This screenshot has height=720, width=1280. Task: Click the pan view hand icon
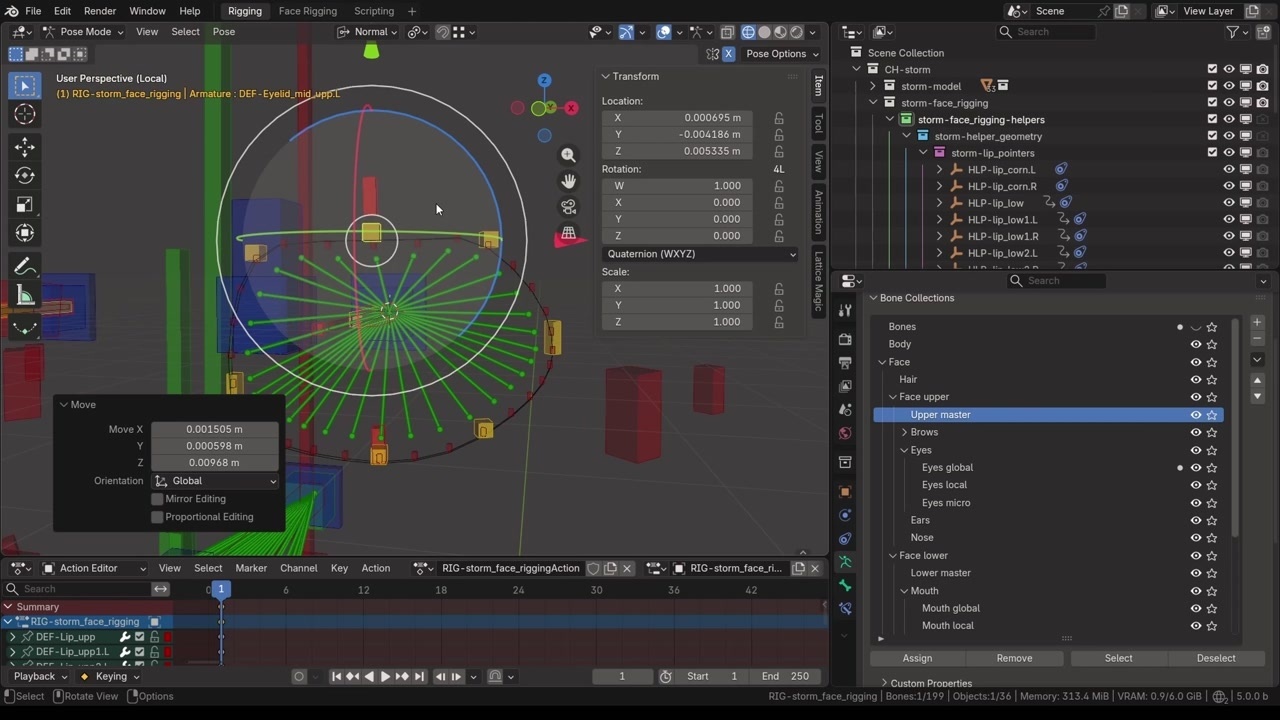(568, 181)
